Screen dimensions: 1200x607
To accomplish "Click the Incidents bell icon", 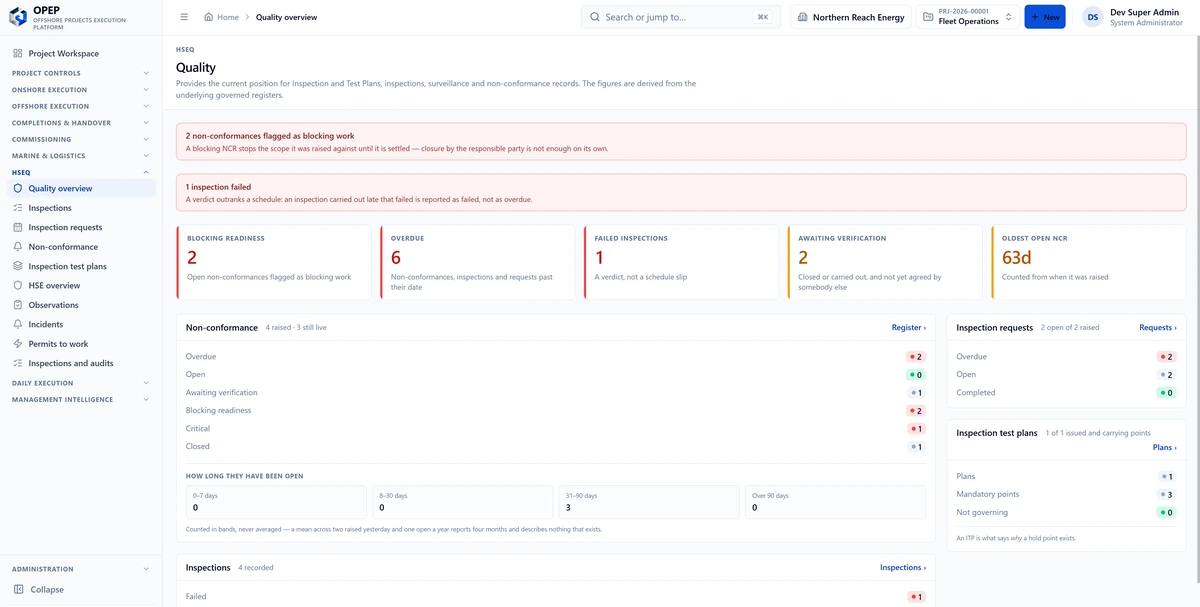I will (18, 324).
